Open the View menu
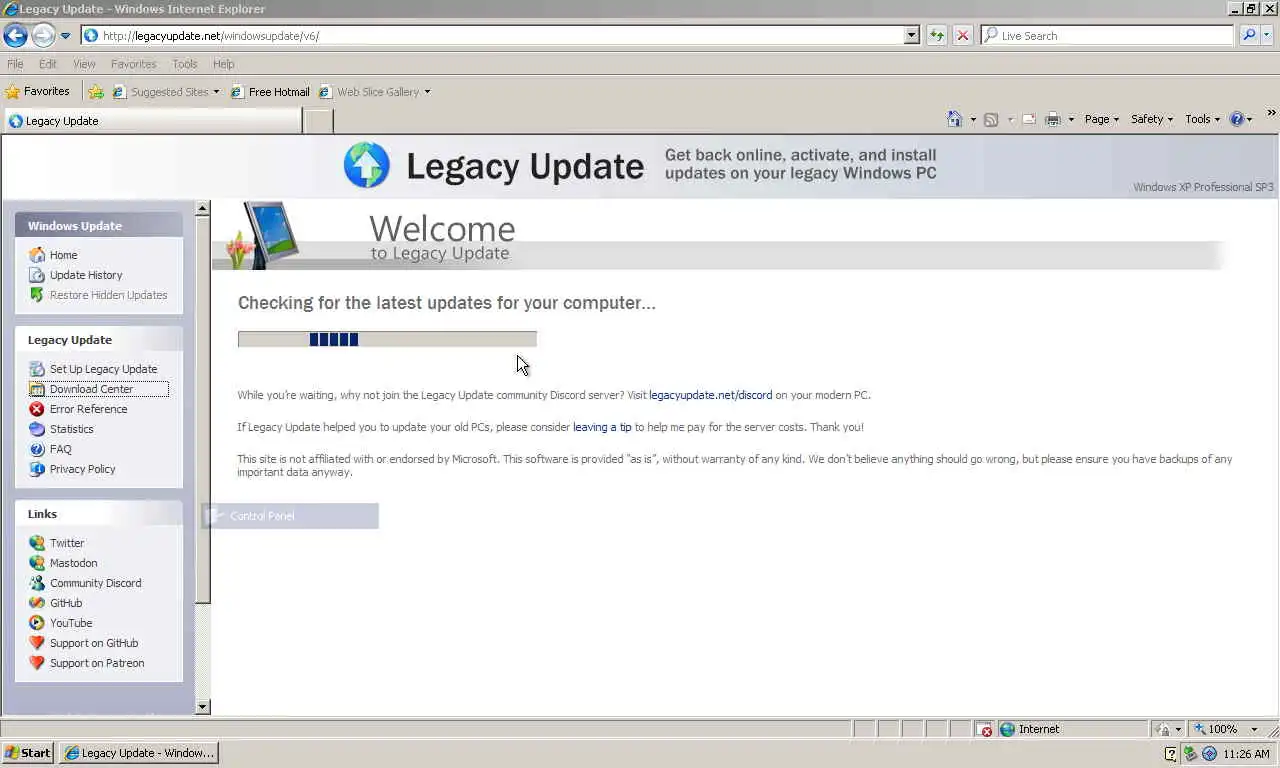1280x768 pixels. (84, 64)
